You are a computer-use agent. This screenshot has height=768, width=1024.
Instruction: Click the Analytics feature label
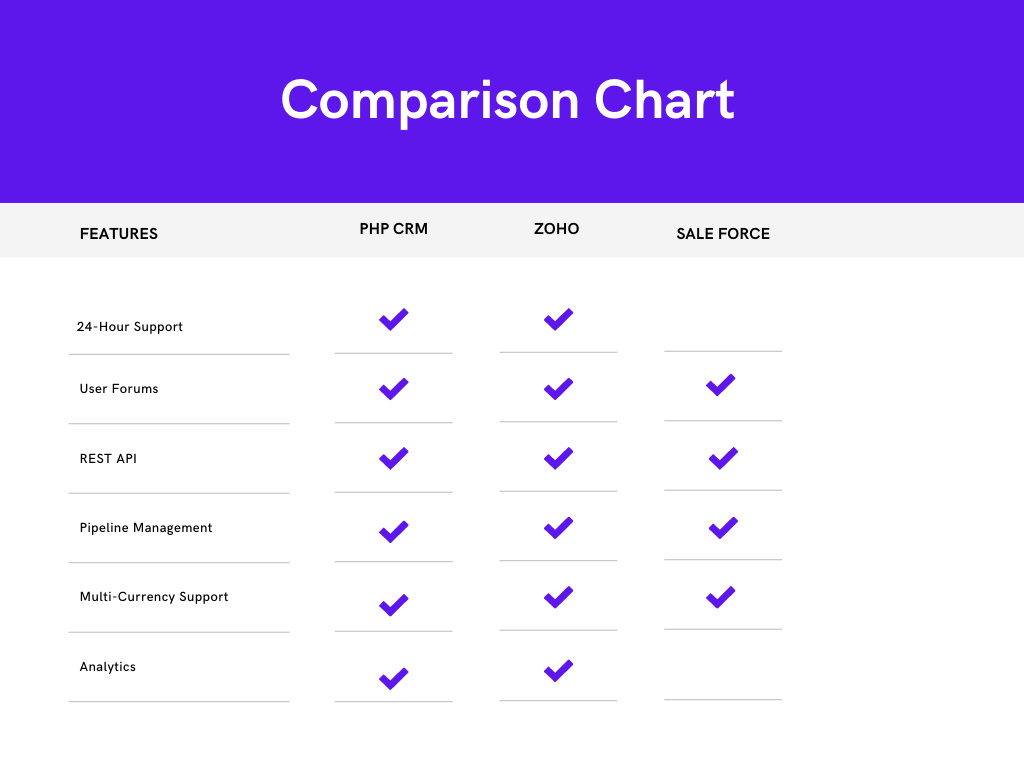click(x=108, y=667)
